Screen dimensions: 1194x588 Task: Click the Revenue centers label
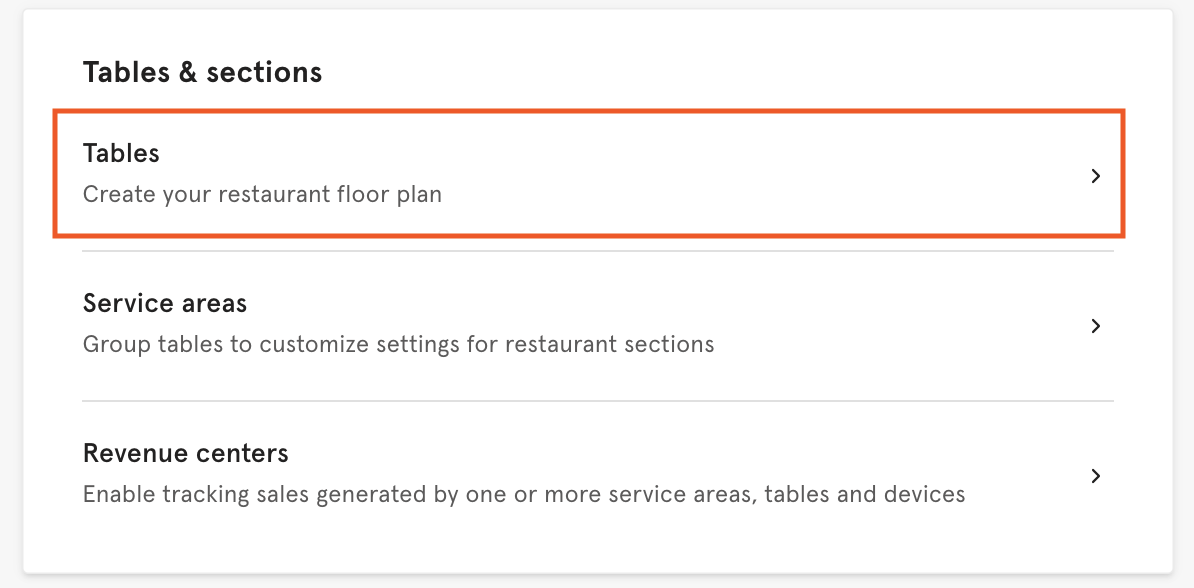click(185, 452)
